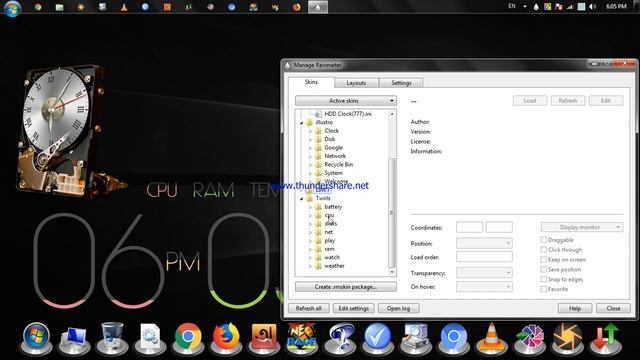Viewport: 640px width, 360px height.
Task: Select active Rainmeter raindrop taskbar button
Action: 318,7
